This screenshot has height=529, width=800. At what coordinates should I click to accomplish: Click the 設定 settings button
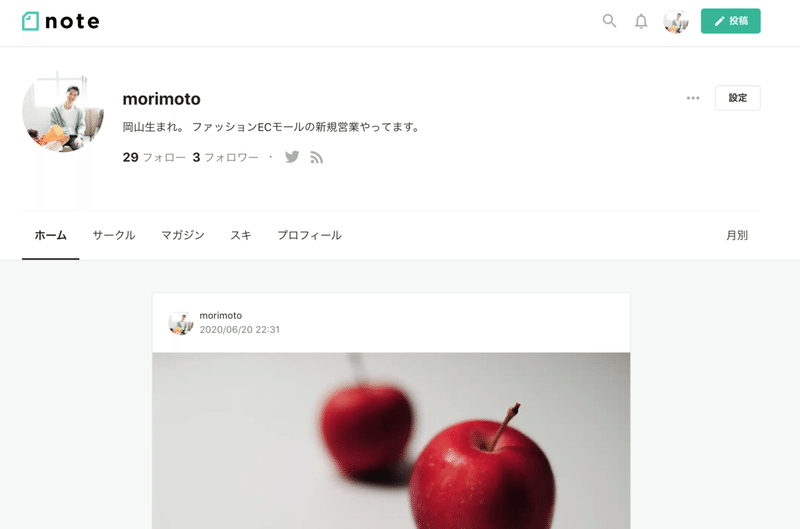[738, 98]
